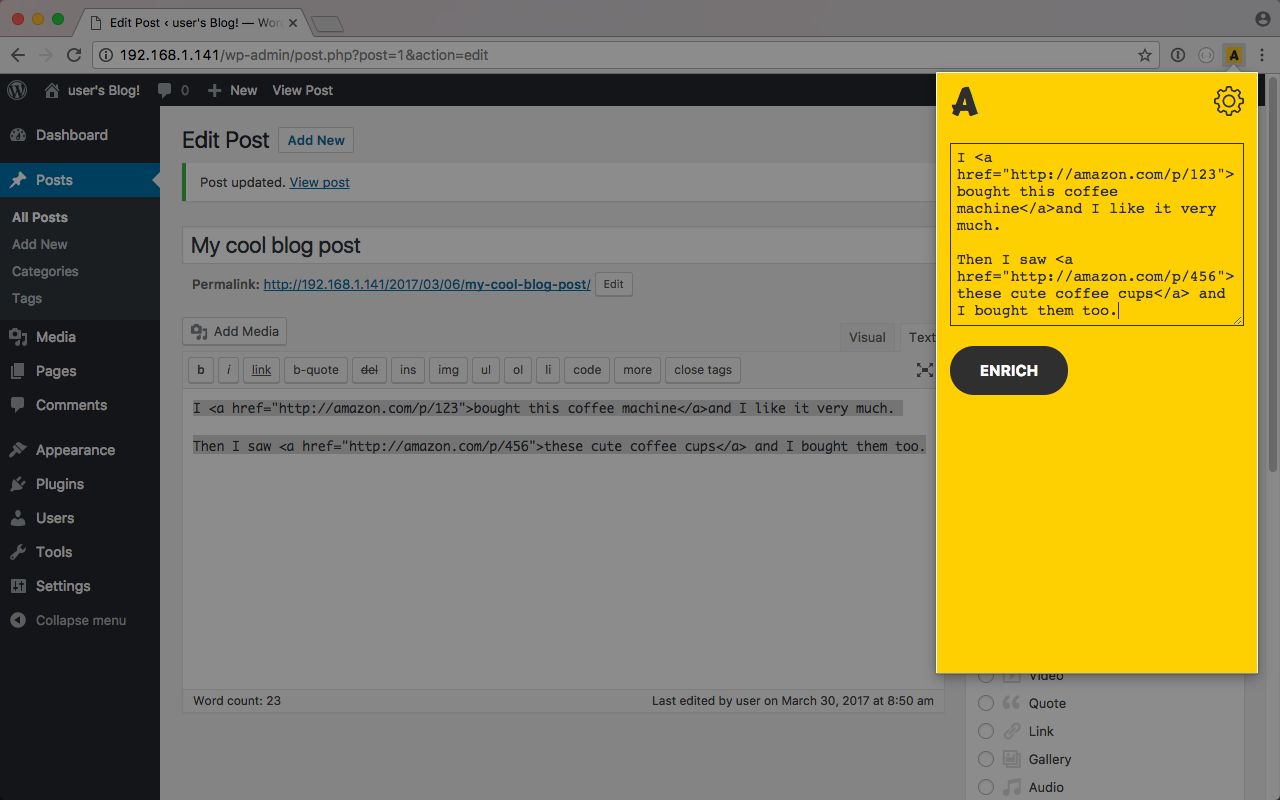This screenshot has width=1280, height=800.
Task: Open the Plugins menu in sidebar
Action: [60, 484]
